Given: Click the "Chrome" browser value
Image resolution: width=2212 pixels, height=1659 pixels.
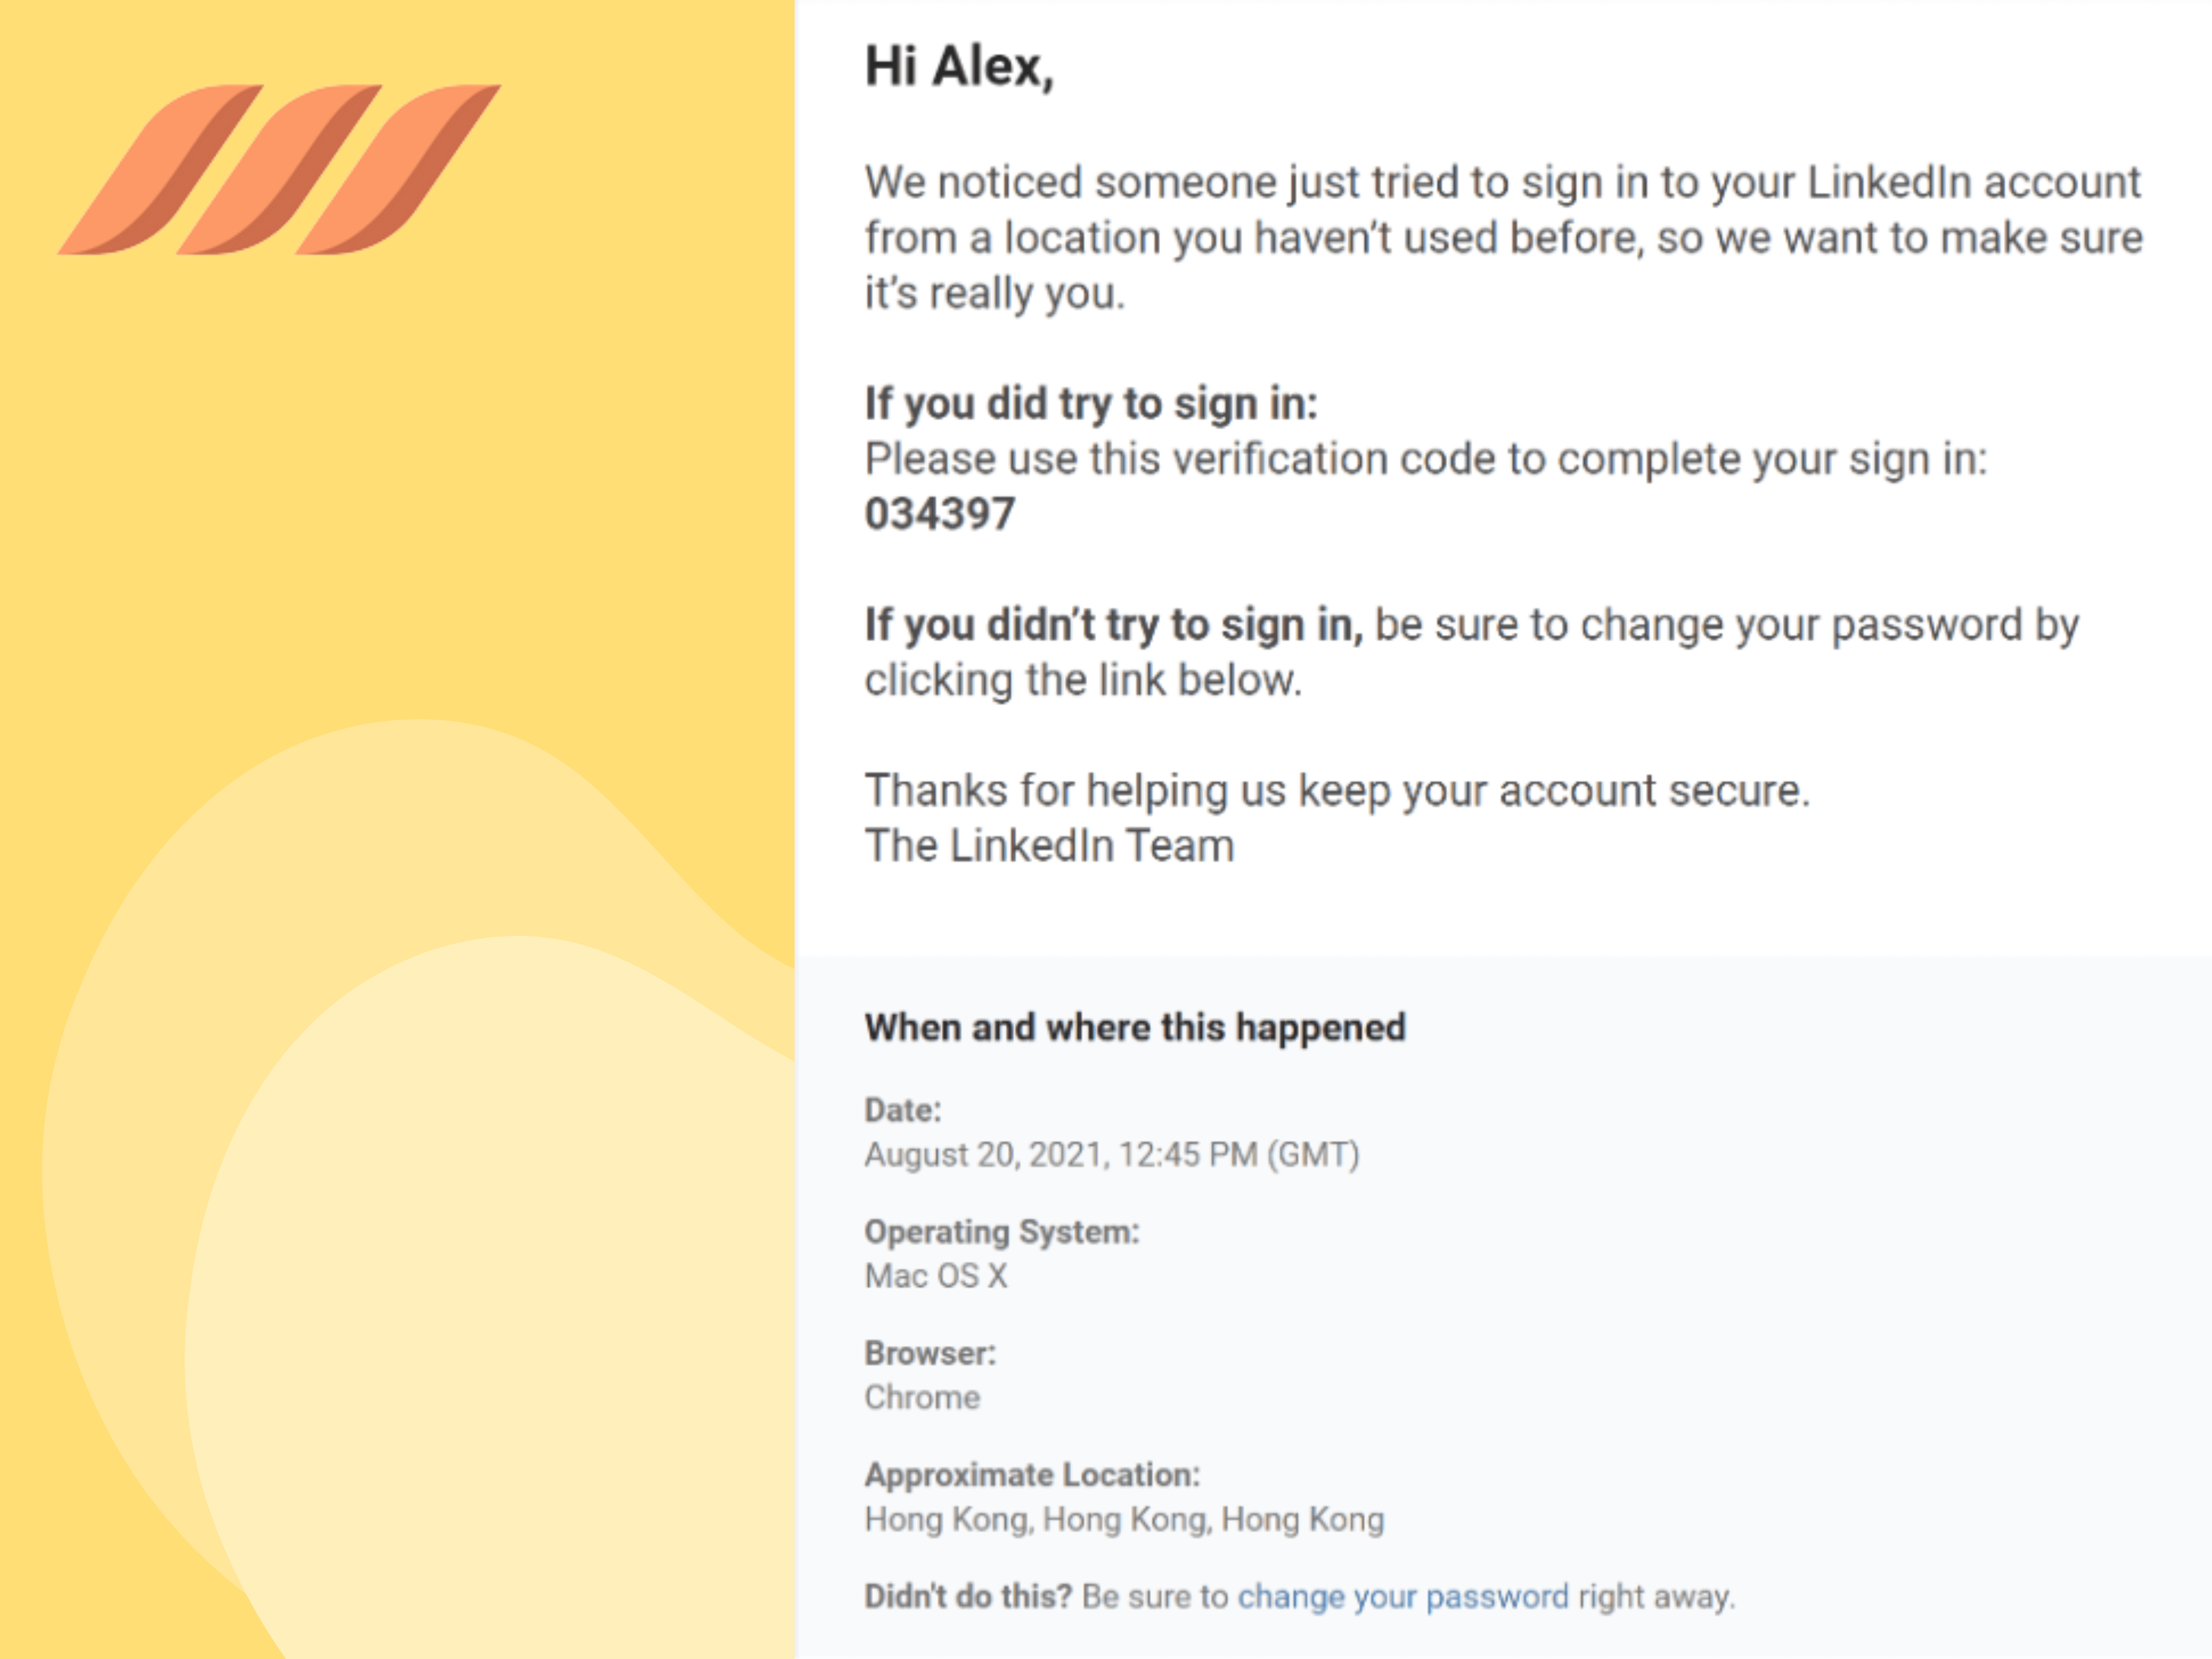Looking at the screenshot, I should pos(922,1398).
